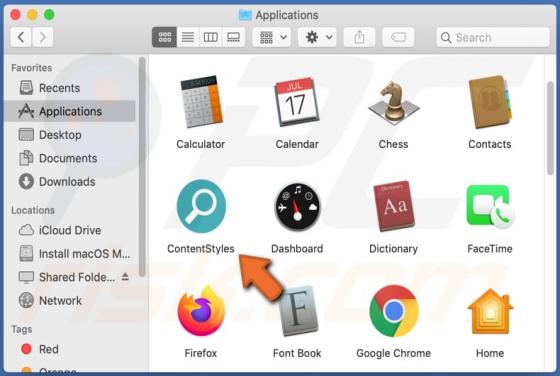The width and height of the screenshot is (560, 376).
Task: Select the Font Book app icon
Action: pyautogui.click(x=299, y=311)
